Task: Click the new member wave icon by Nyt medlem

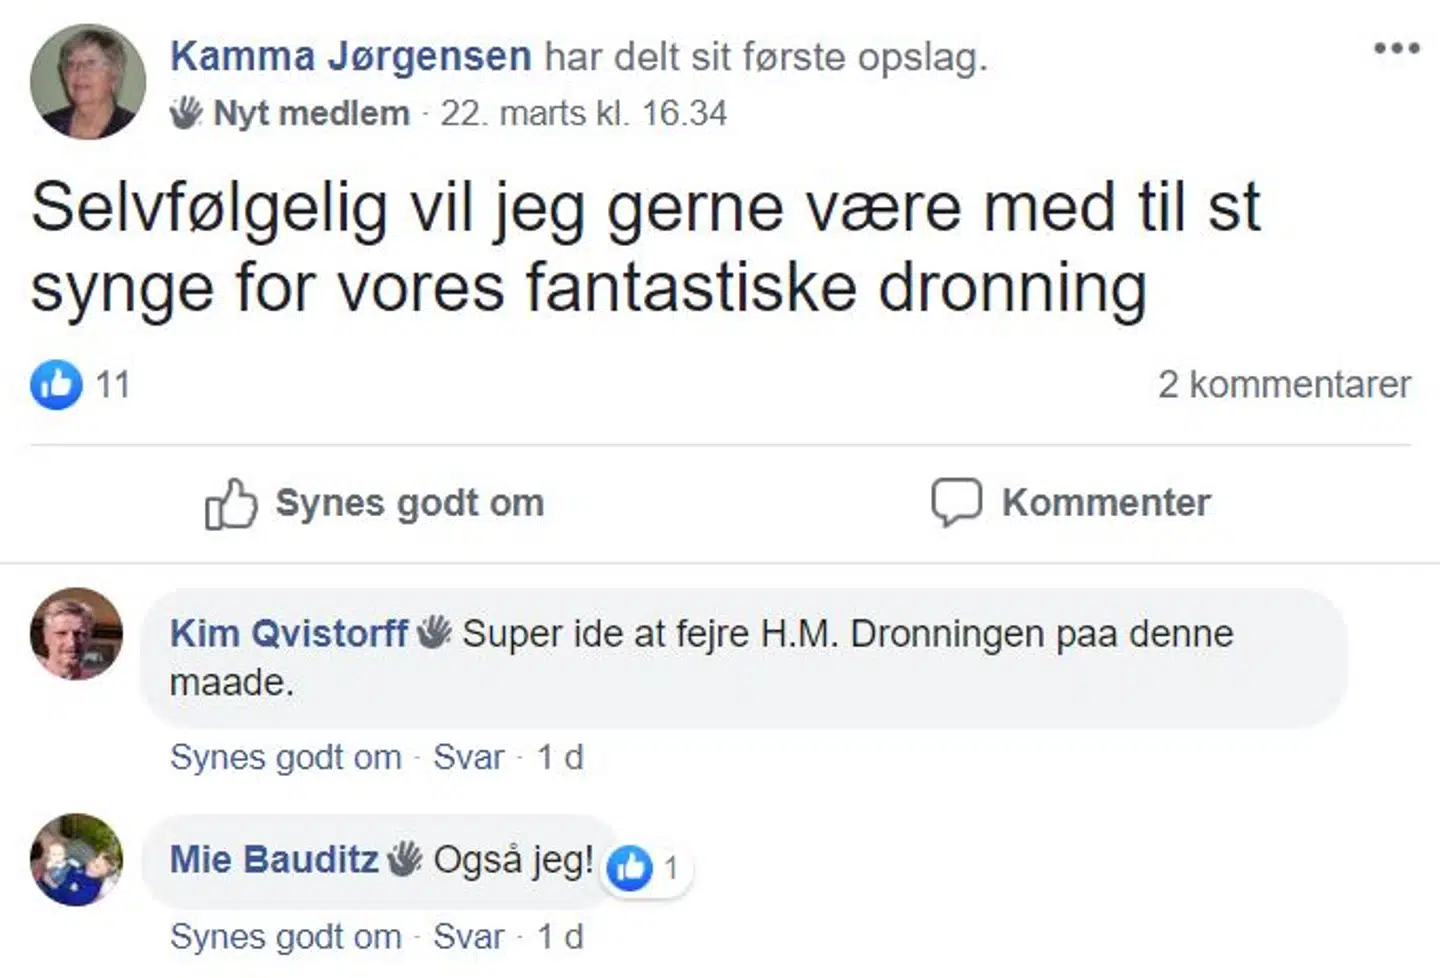Action: (186, 113)
